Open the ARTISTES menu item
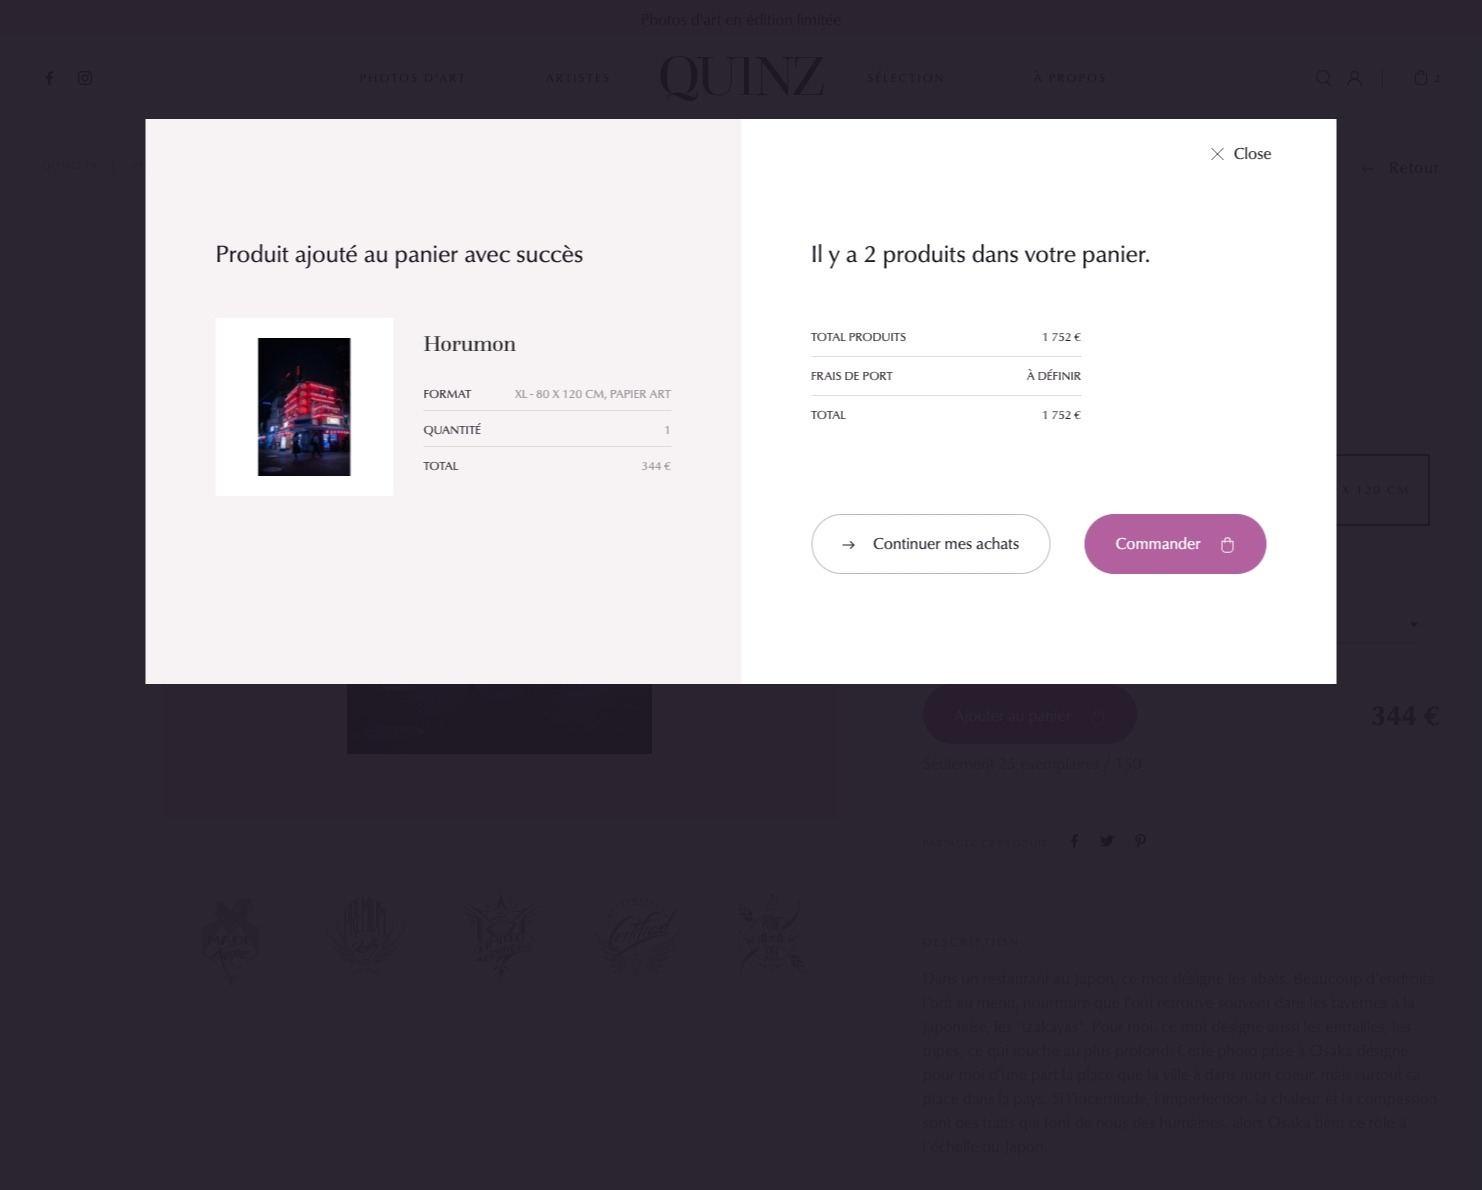The width and height of the screenshot is (1482, 1190). pyautogui.click(x=577, y=78)
